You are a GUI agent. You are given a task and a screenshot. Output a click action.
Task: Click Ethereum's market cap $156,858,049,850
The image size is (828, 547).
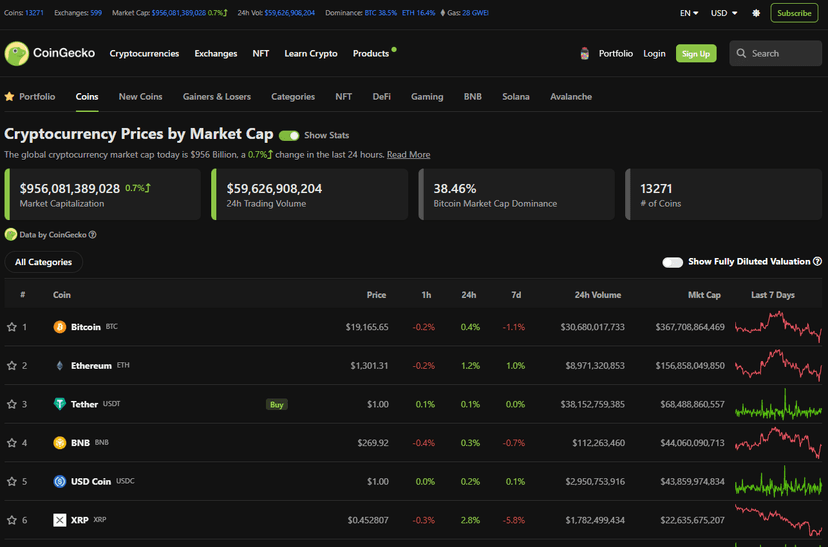(x=690, y=365)
